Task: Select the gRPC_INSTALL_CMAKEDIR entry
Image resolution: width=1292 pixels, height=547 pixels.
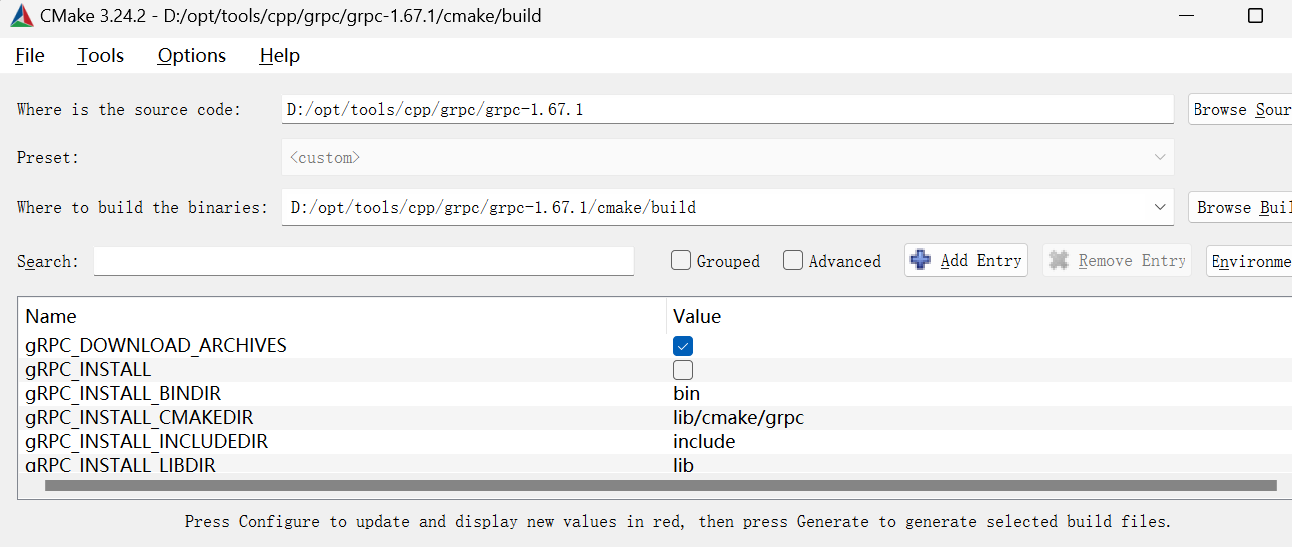Action: coord(139,418)
